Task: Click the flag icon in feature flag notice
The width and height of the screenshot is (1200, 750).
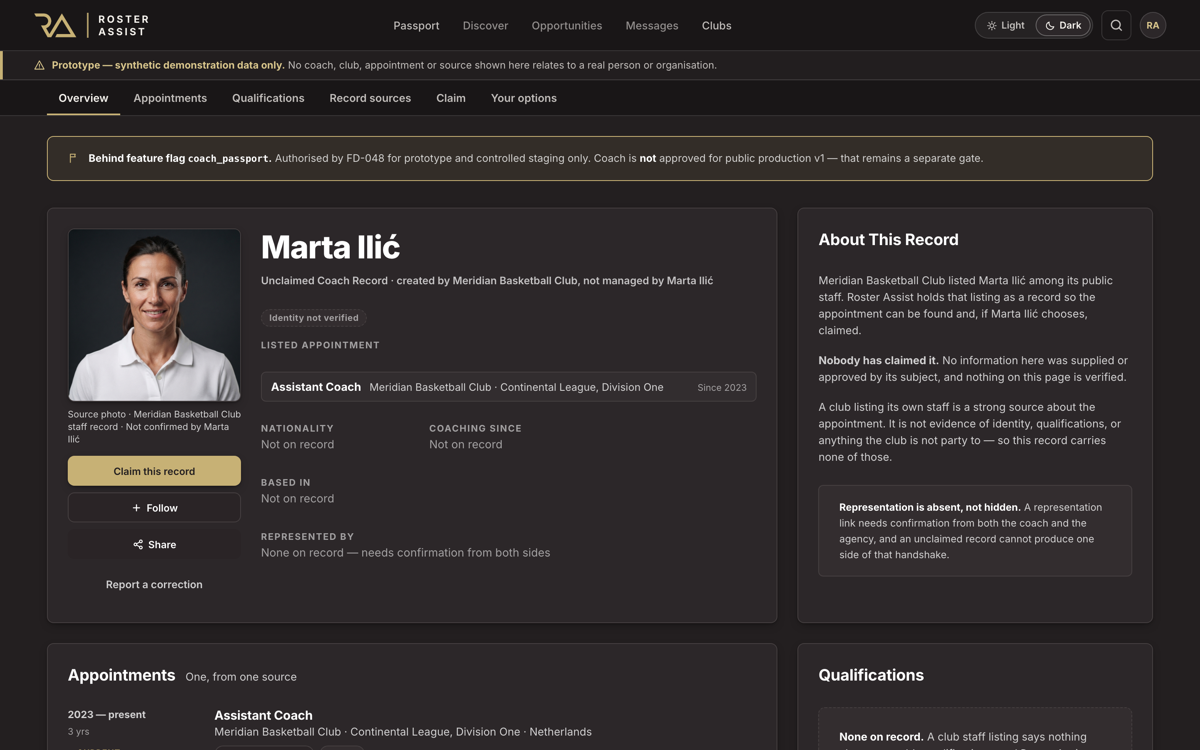Action: [72, 158]
